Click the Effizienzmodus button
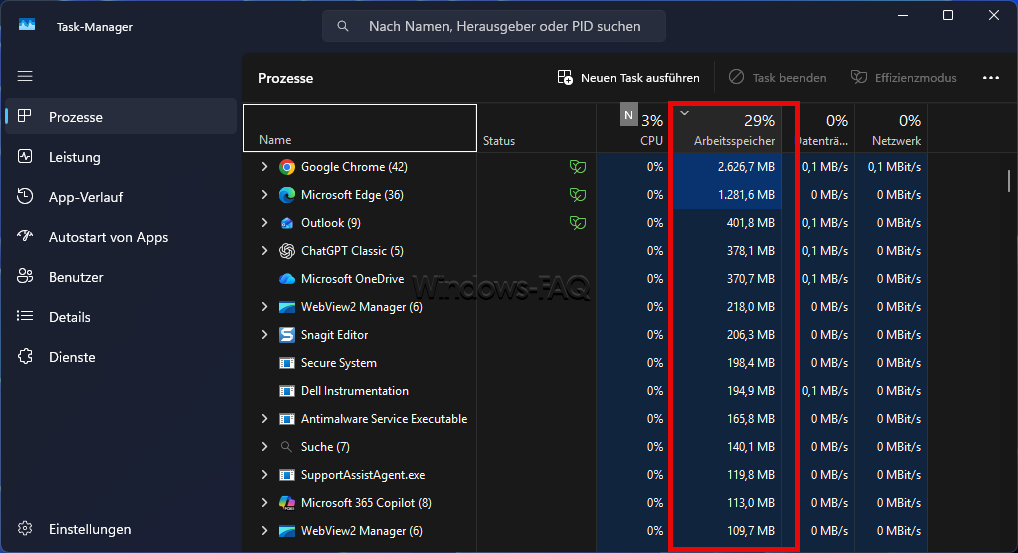1018x553 pixels. (904, 78)
